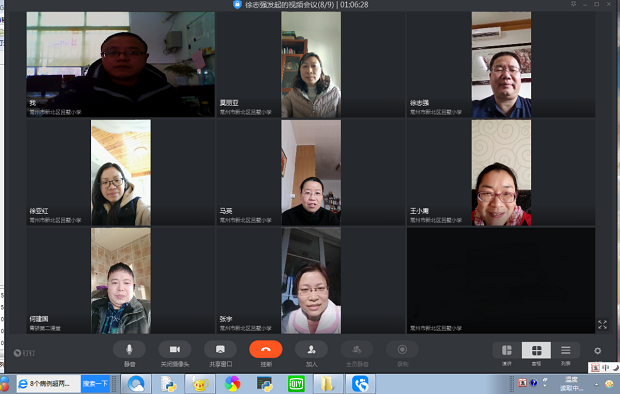Screen dimensions: 620x394
Task: Select 张亭's video tile
Action: [310, 280]
